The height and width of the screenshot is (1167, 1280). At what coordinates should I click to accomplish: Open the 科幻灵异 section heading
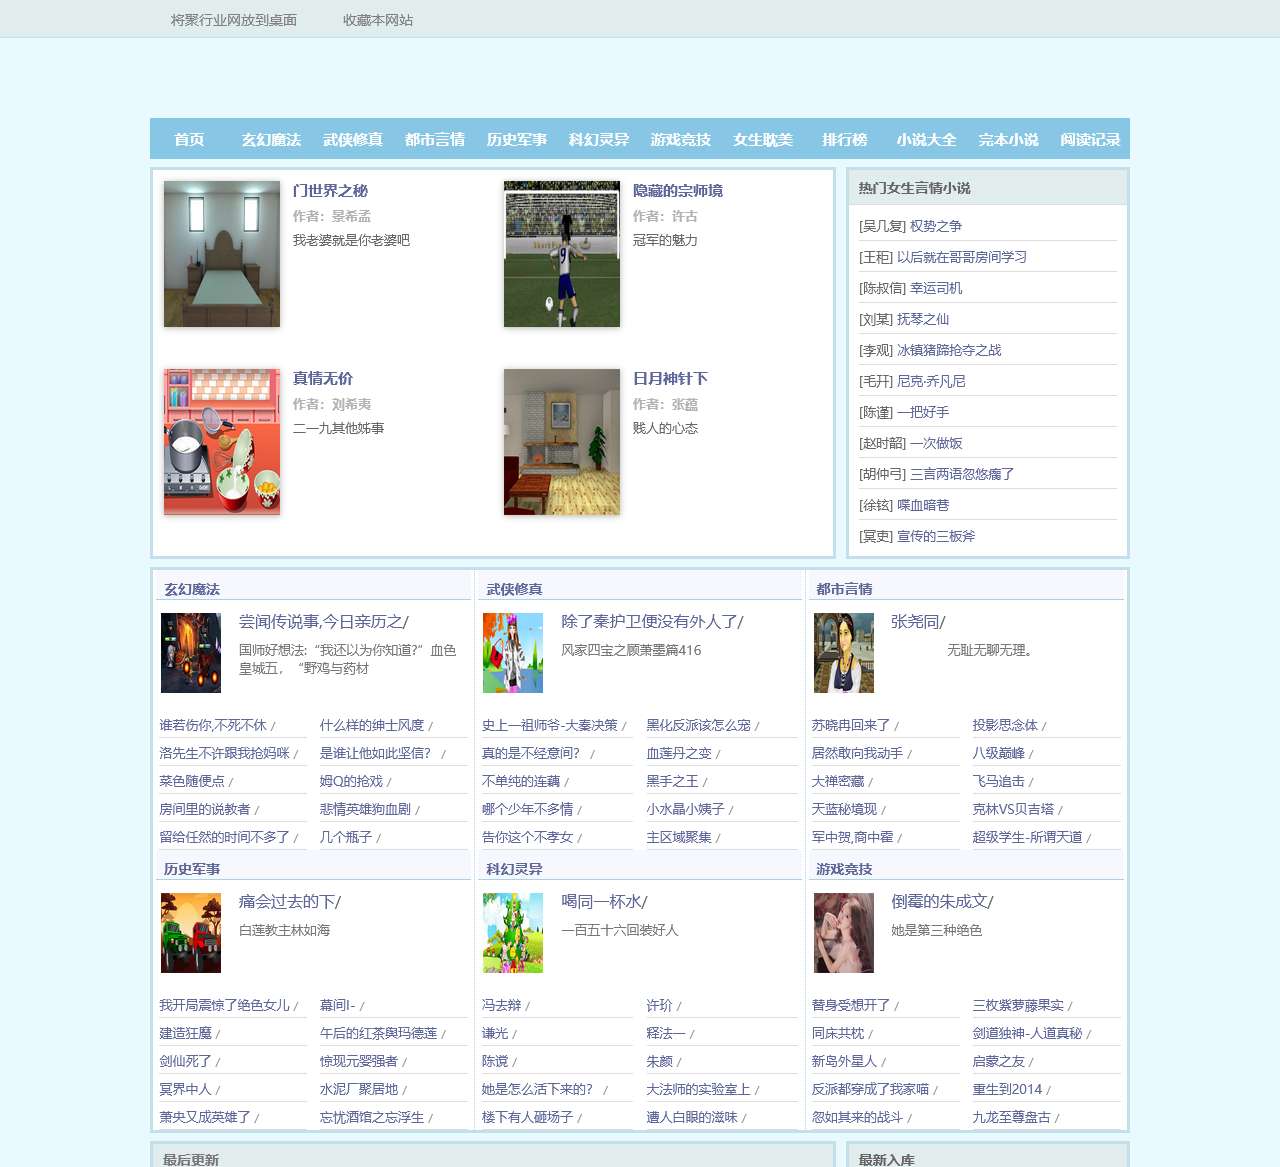point(514,869)
